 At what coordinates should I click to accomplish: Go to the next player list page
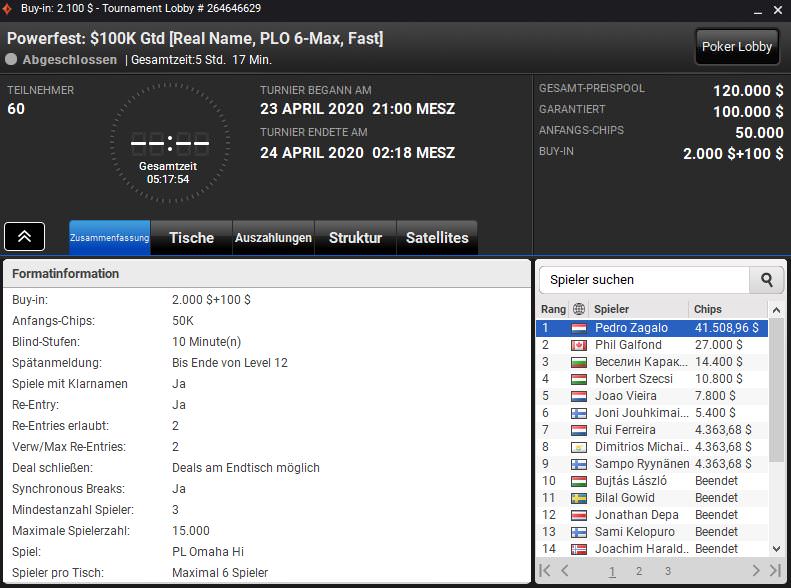point(756,571)
